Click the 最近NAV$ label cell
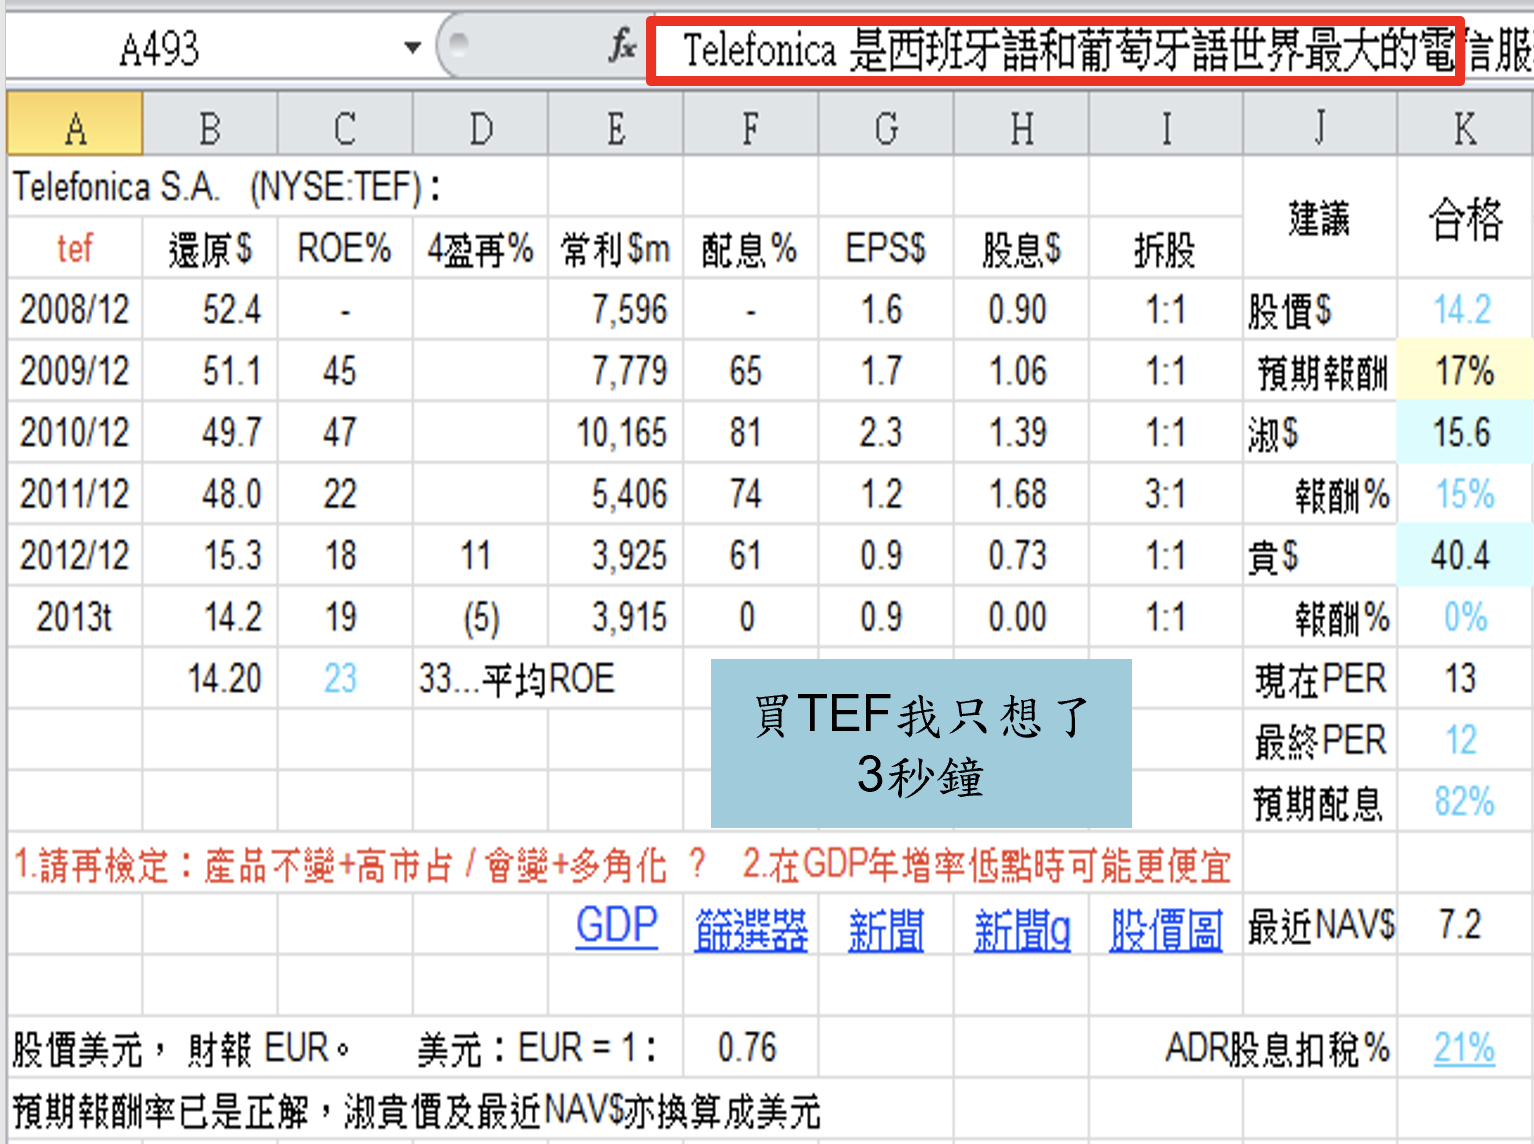This screenshot has height=1144, width=1534. click(x=1320, y=924)
